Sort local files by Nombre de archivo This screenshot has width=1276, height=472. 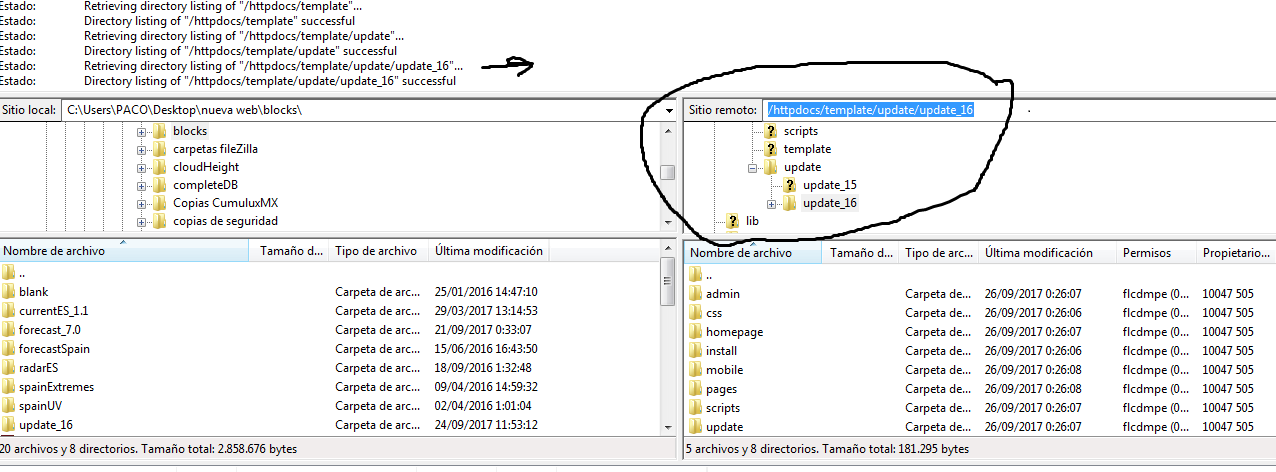[x=124, y=251]
